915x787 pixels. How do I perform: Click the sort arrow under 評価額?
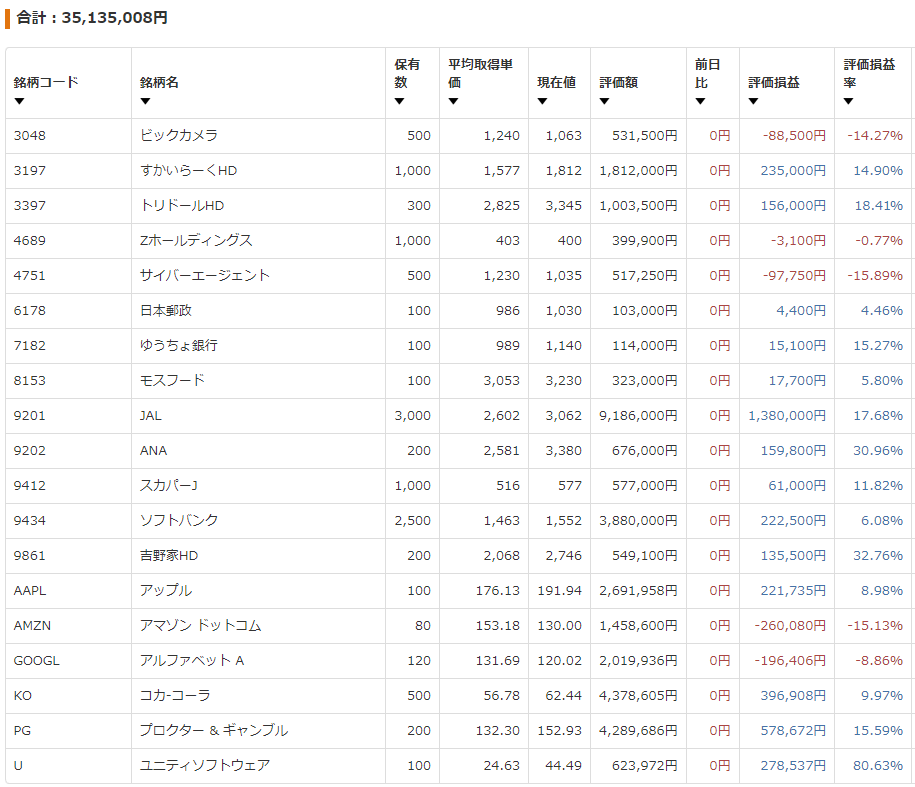tap(605, 101)
